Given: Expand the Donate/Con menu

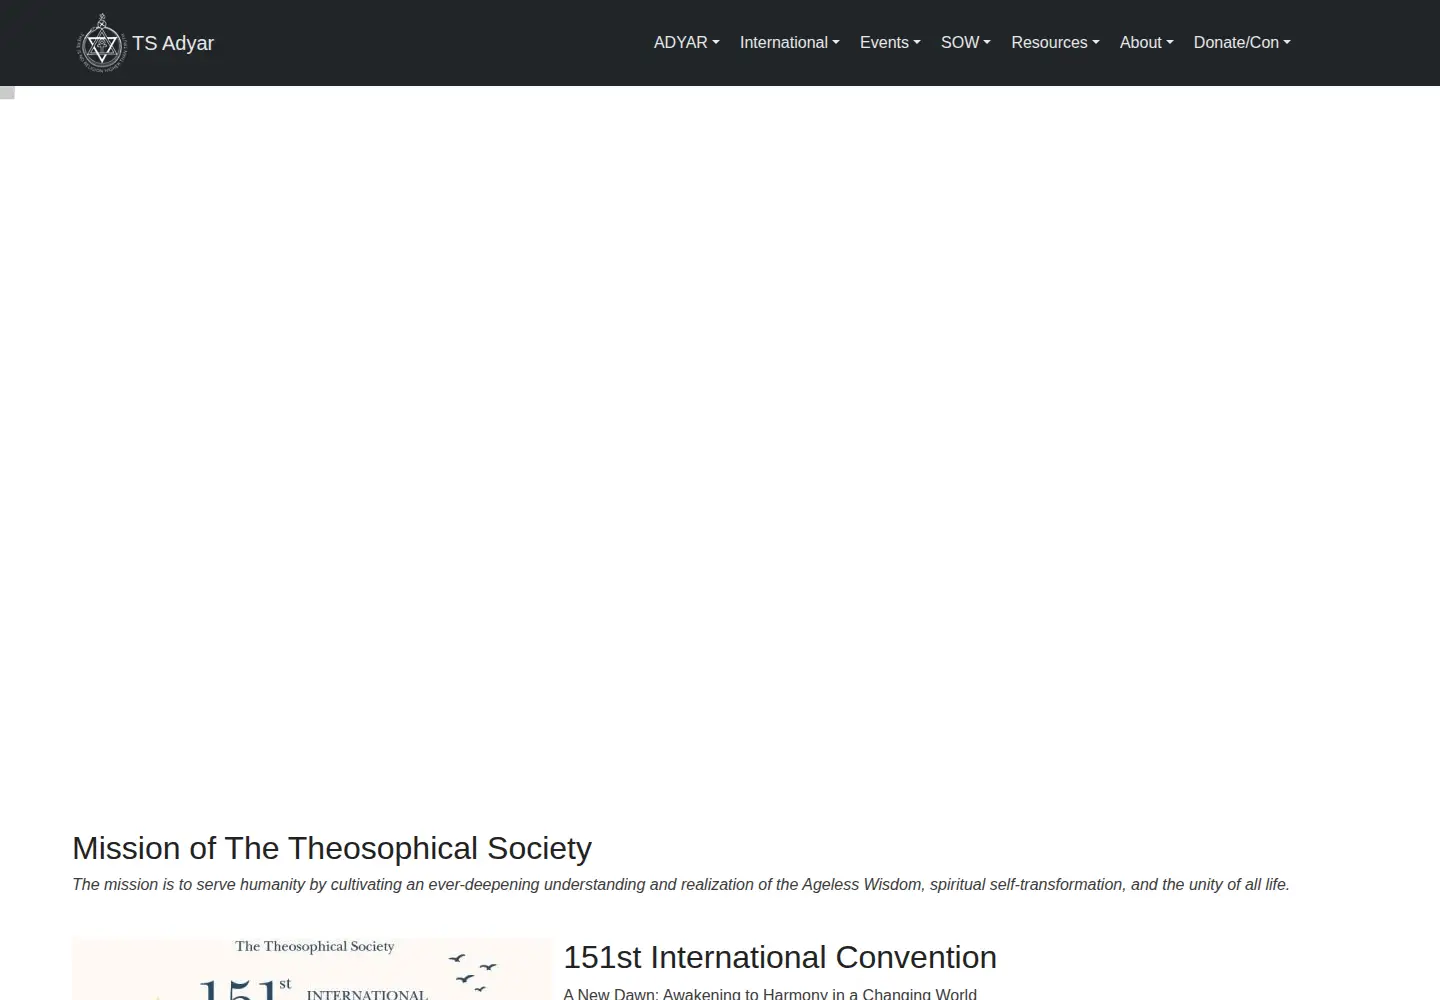Looking at the screenshot, I should tap(1242, 42).
